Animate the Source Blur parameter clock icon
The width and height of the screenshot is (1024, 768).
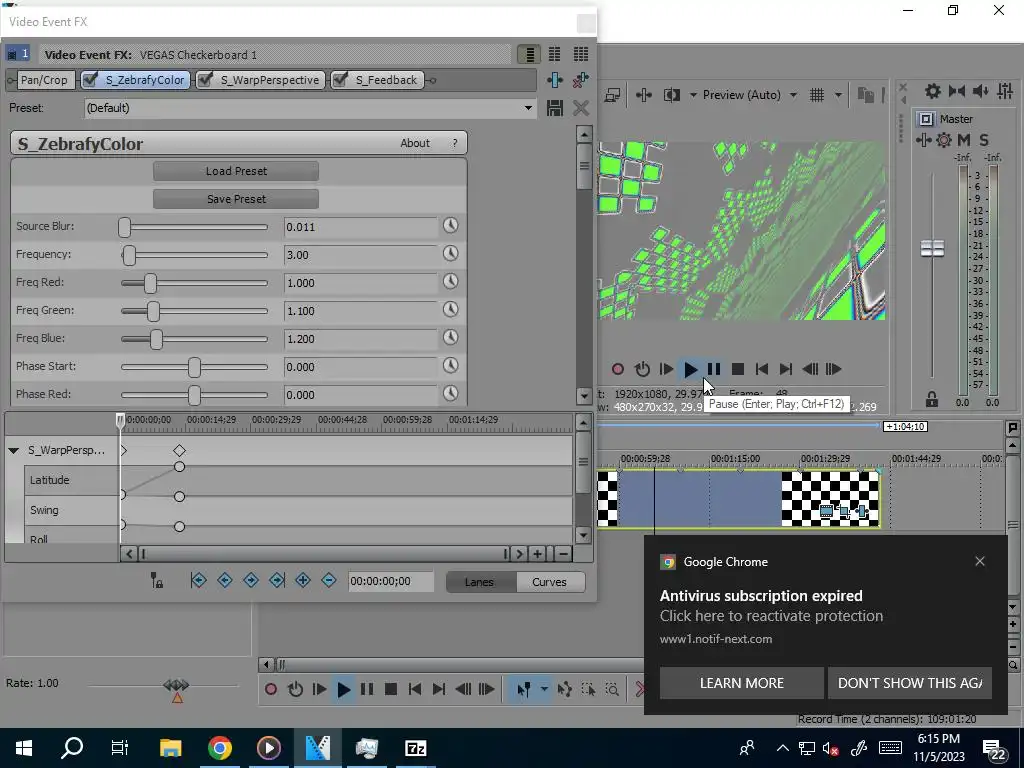click(451, 226)
